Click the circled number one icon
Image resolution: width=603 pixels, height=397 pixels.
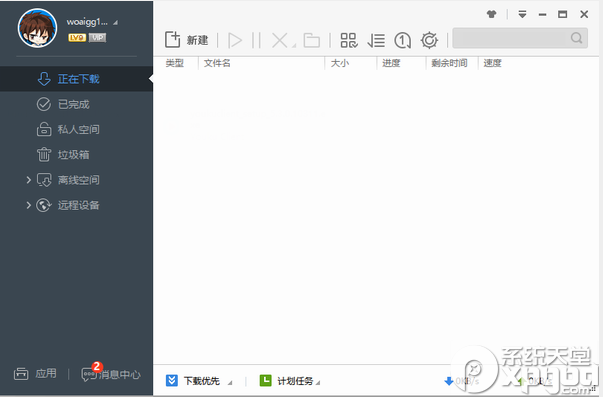402,40
